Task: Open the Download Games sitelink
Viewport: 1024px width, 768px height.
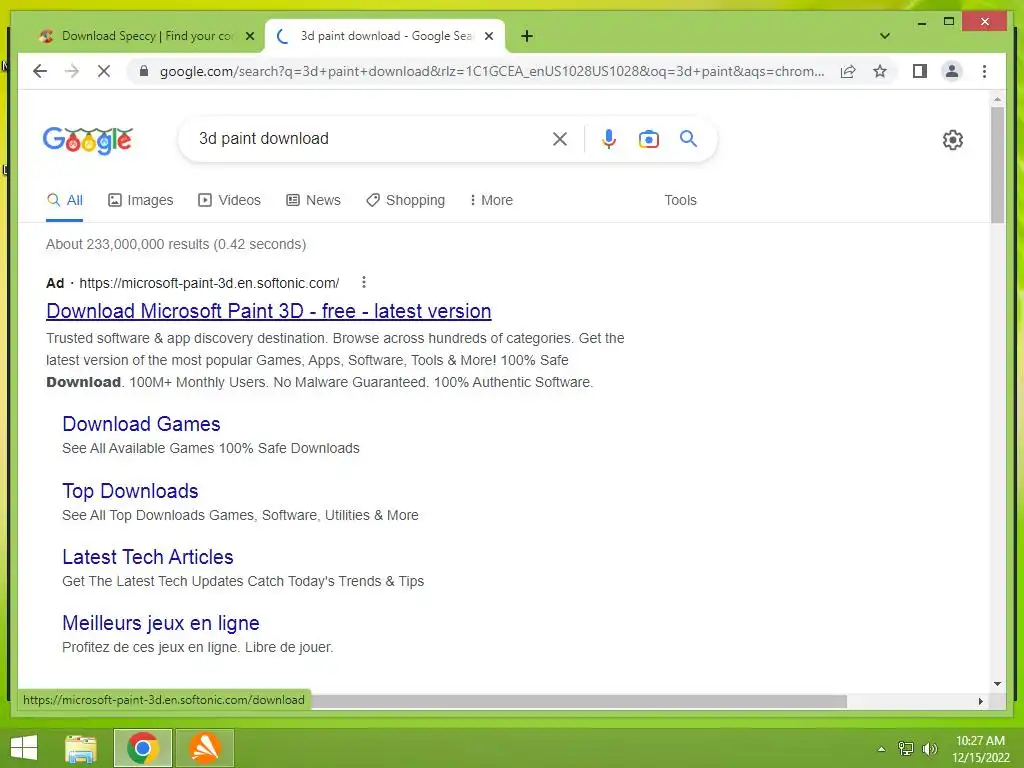Action: (141, 424)
